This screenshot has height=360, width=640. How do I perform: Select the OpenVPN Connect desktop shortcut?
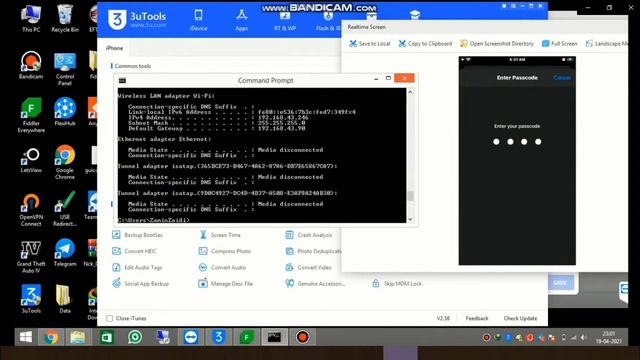(x=31, y=209)
